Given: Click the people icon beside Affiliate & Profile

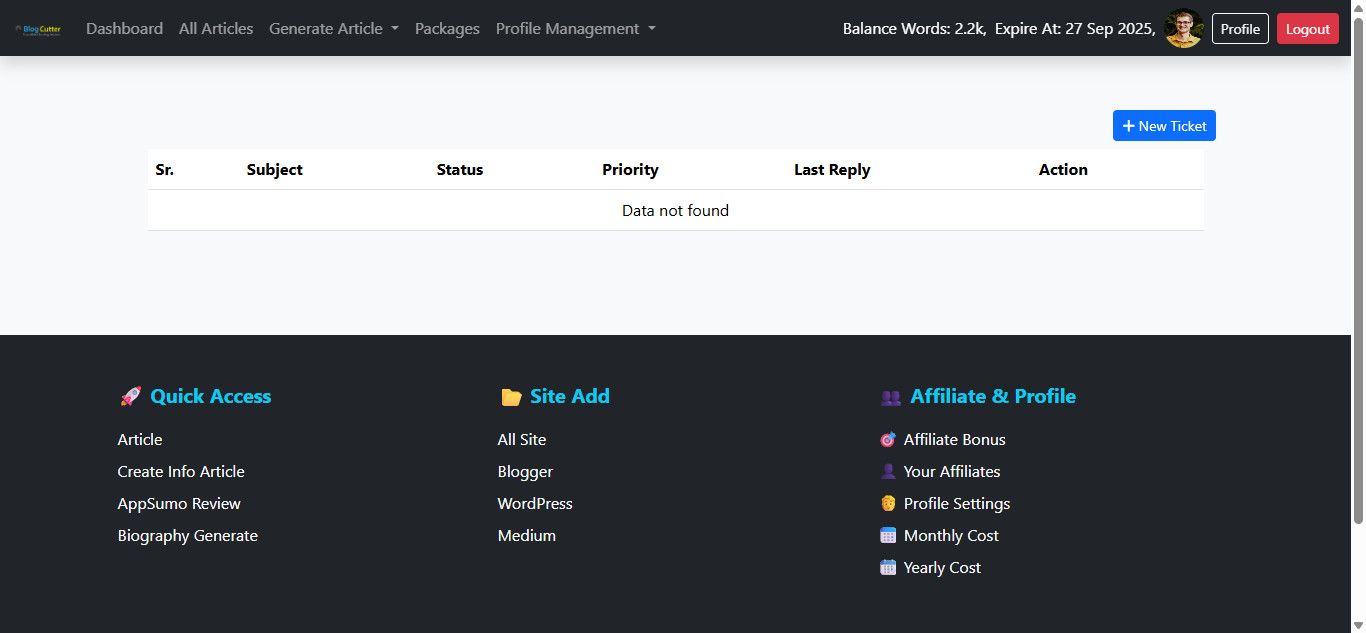Looking at the screenshot, I should pos(890,397).
